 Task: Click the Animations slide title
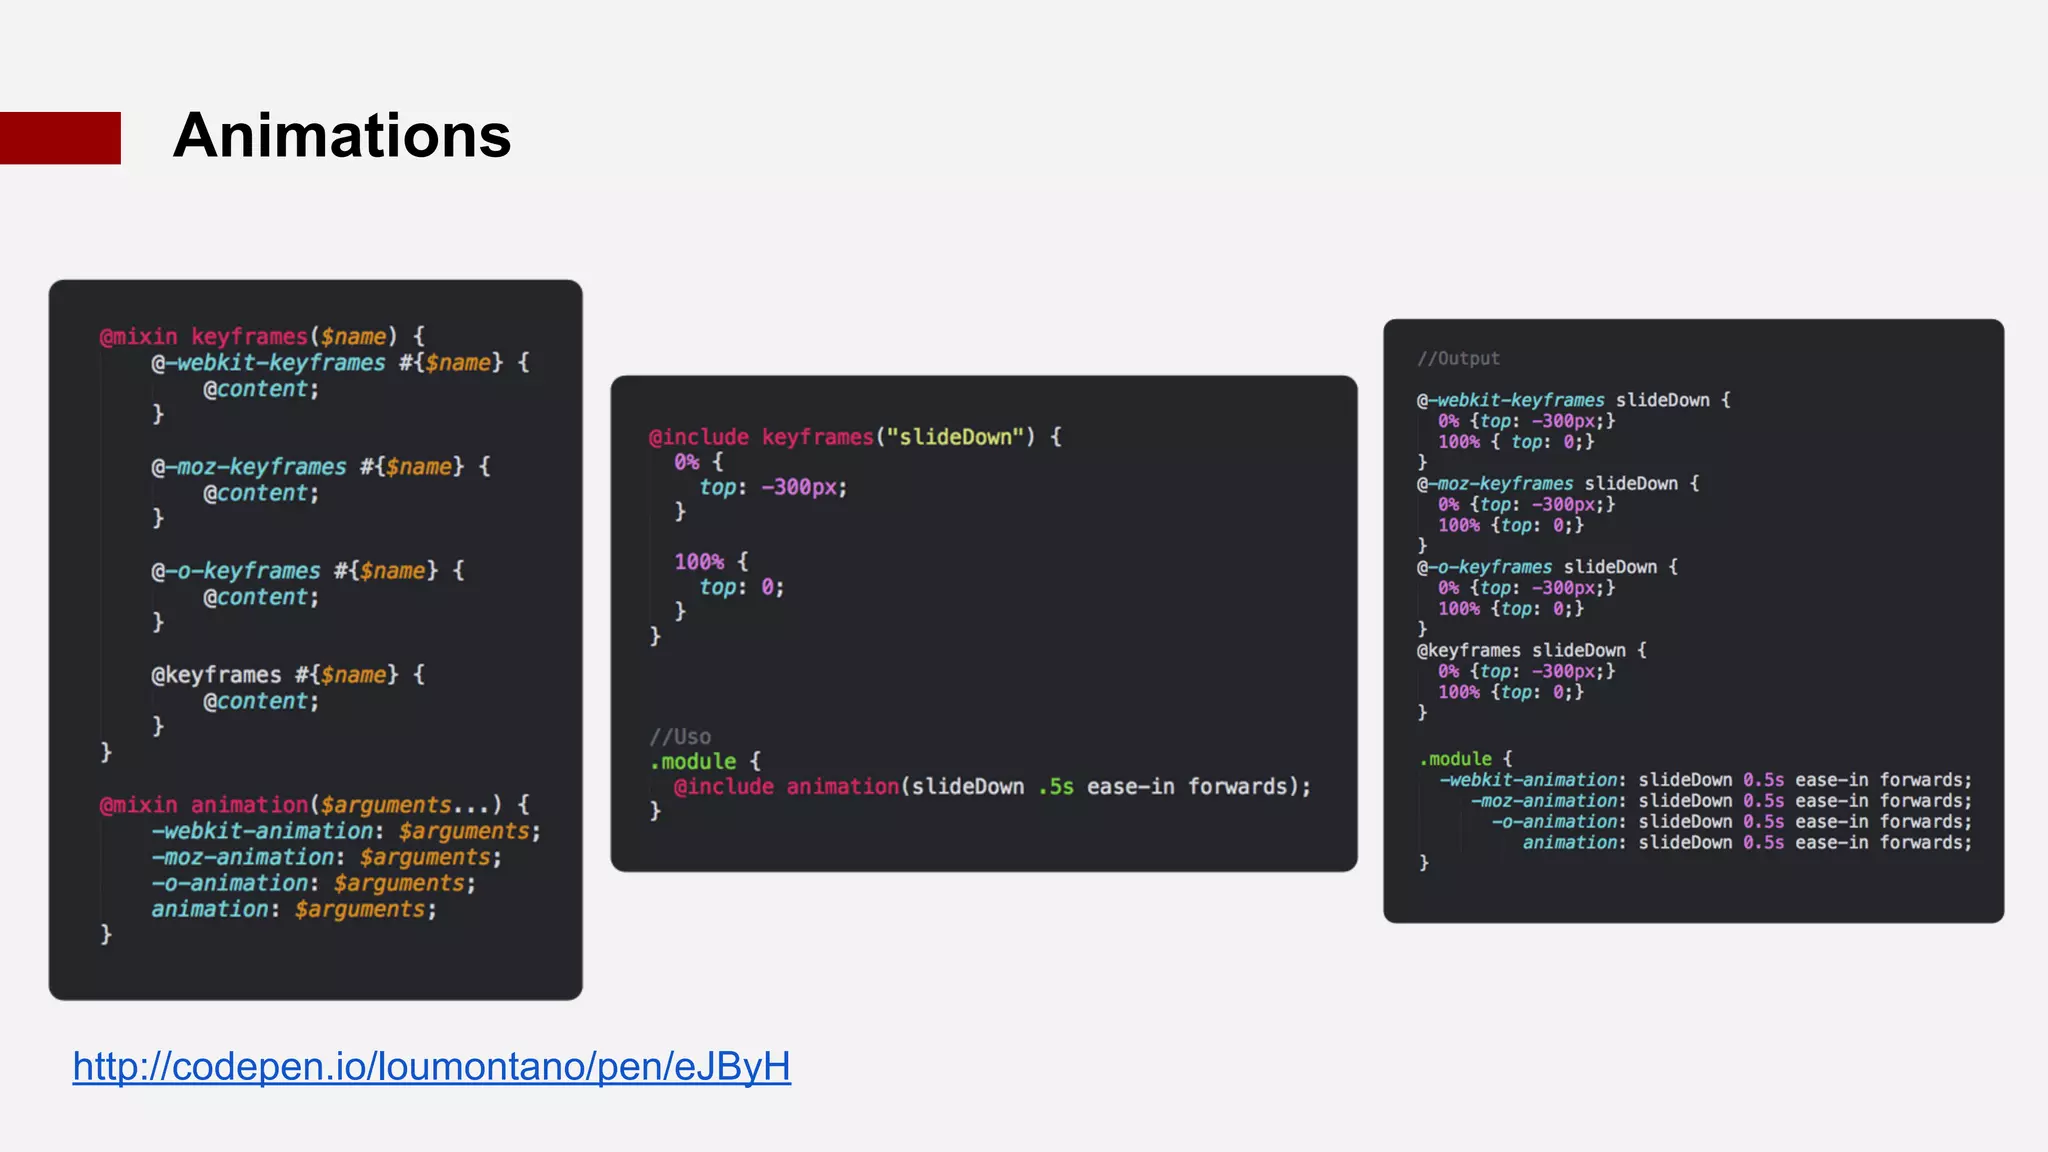pos(342,135)
